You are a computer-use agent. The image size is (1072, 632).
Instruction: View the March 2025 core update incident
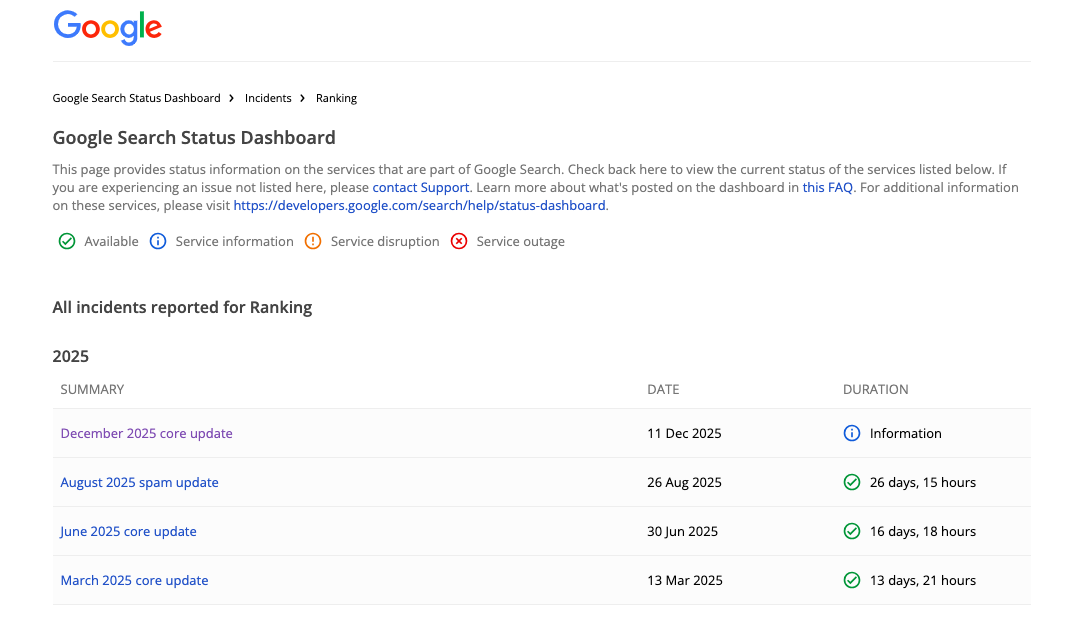(x=134, y=580)
